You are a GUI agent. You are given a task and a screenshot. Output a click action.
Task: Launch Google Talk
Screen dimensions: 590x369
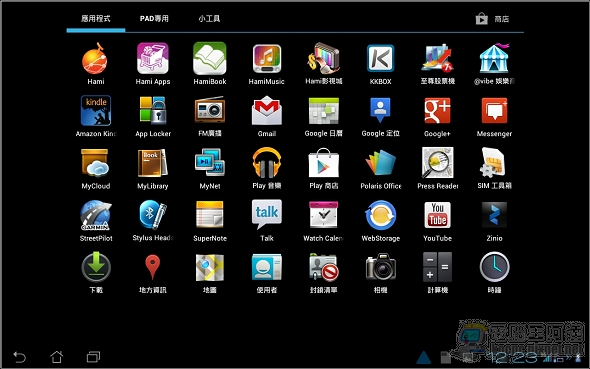pos(266,221)
